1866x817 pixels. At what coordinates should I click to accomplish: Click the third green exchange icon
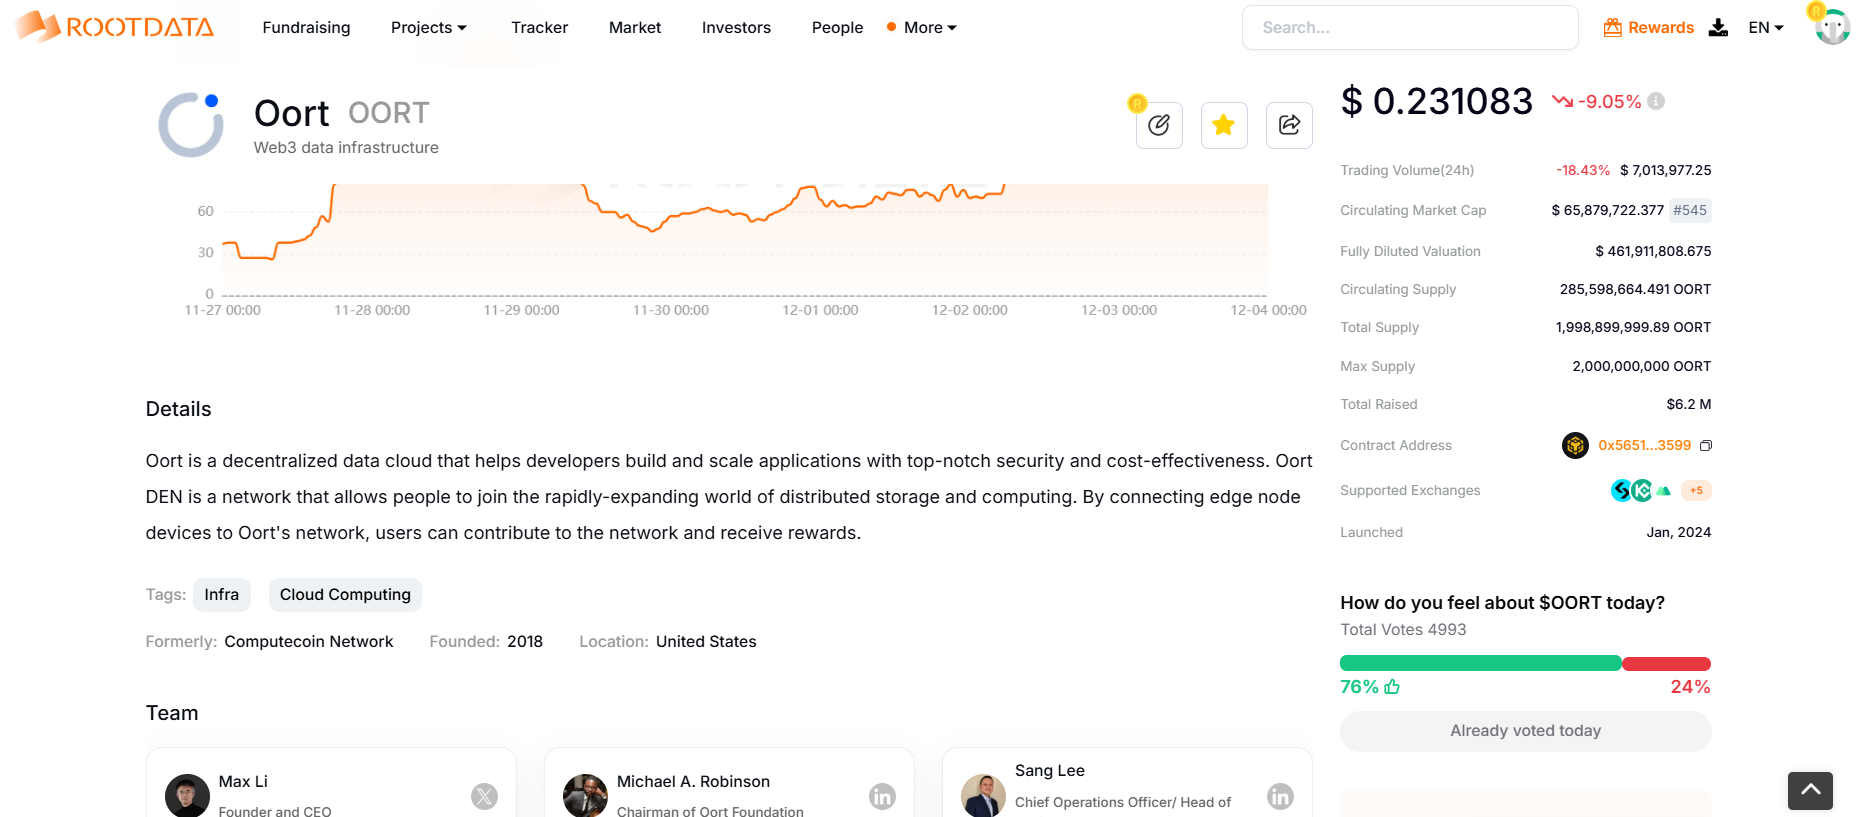pyautogui.click(x=1663, y=491)
